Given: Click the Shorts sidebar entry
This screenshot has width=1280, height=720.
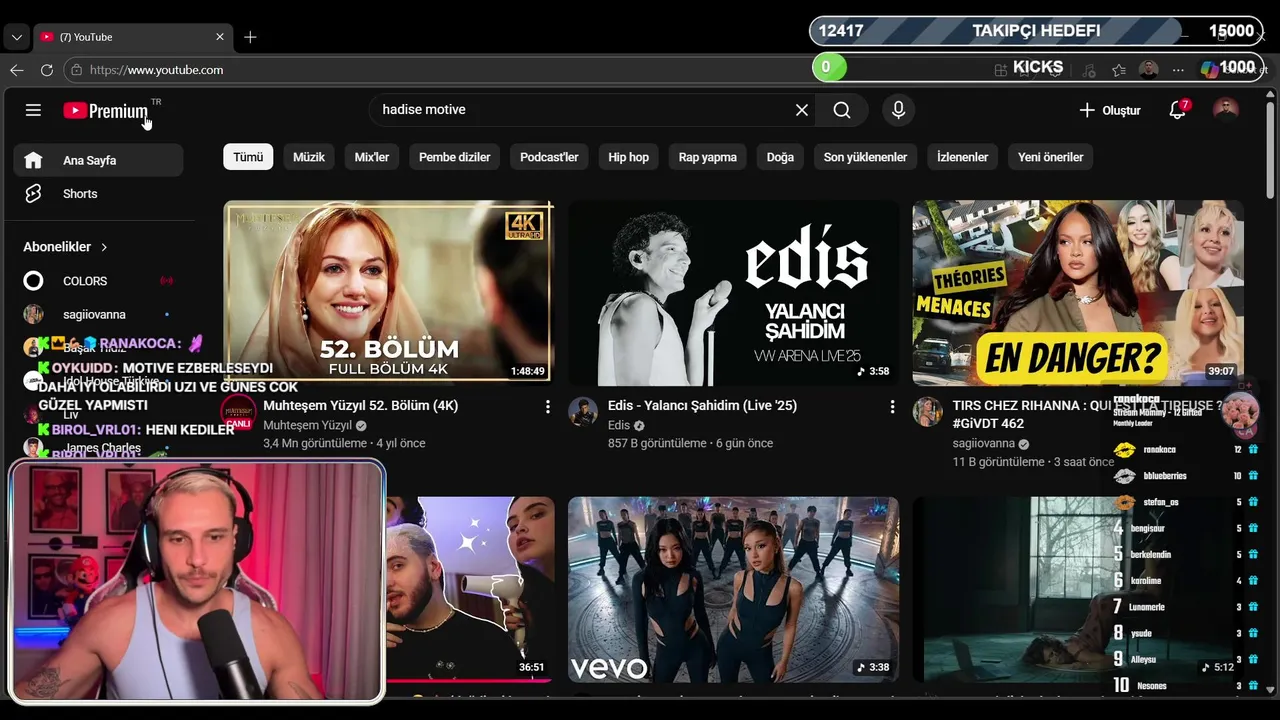Looking at the screenshot, I should [98, 194].
